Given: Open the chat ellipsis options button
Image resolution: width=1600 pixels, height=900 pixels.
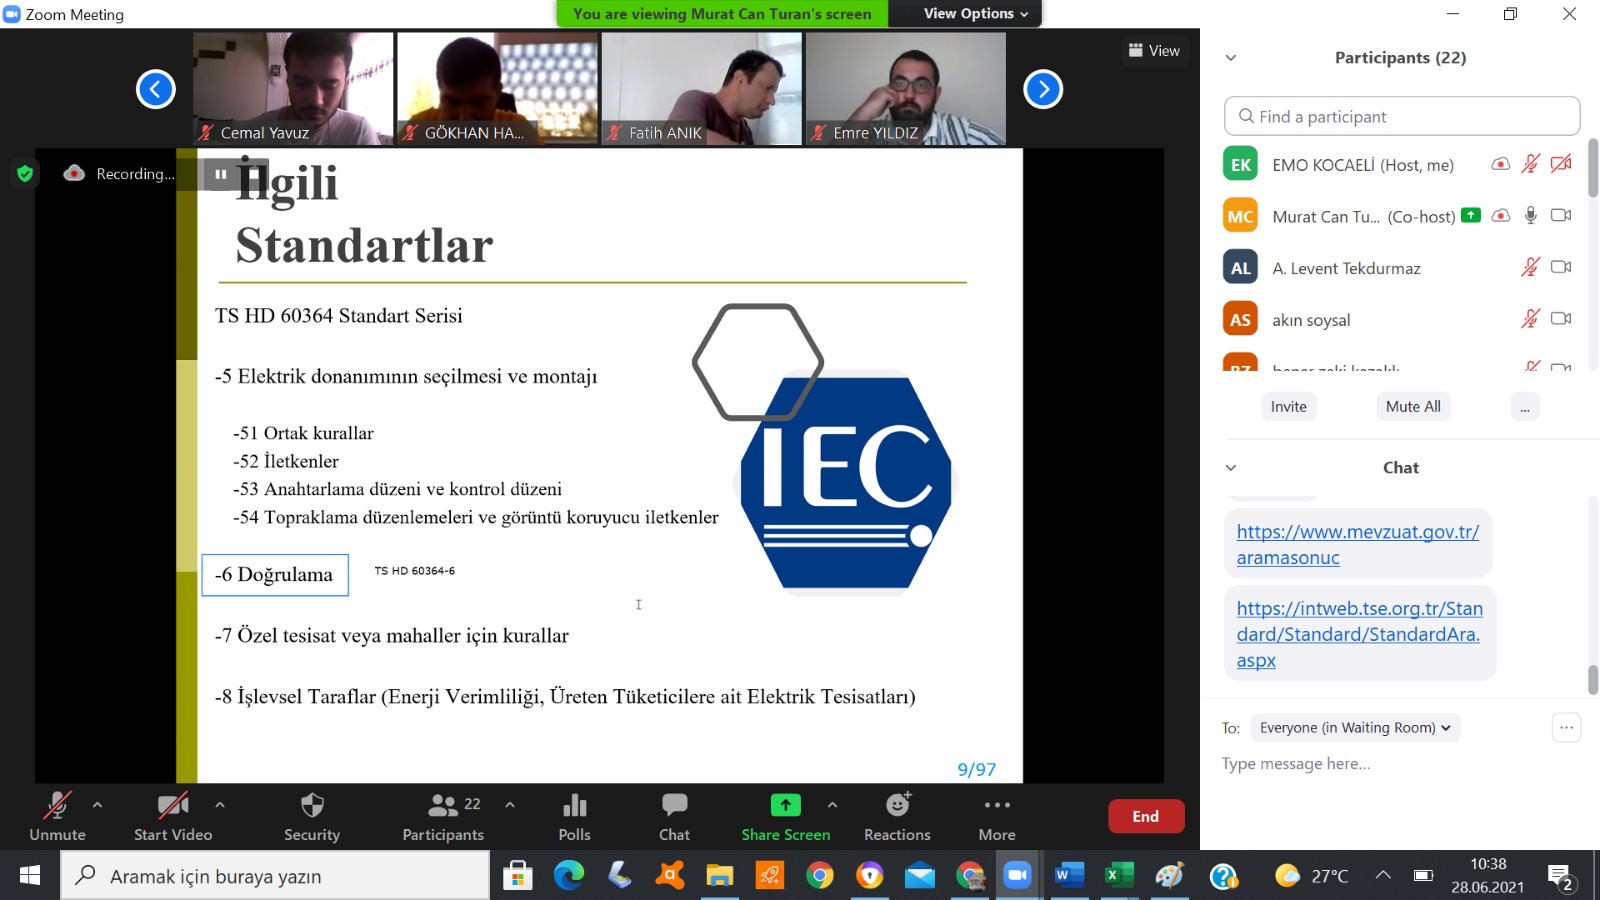Looking at the screenshot, I should tap(1566, 727).
